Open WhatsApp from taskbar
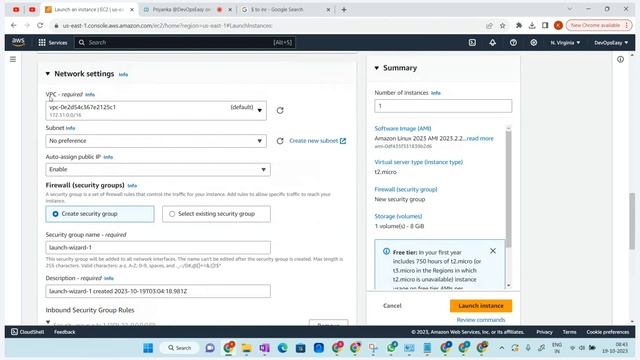 392,348
